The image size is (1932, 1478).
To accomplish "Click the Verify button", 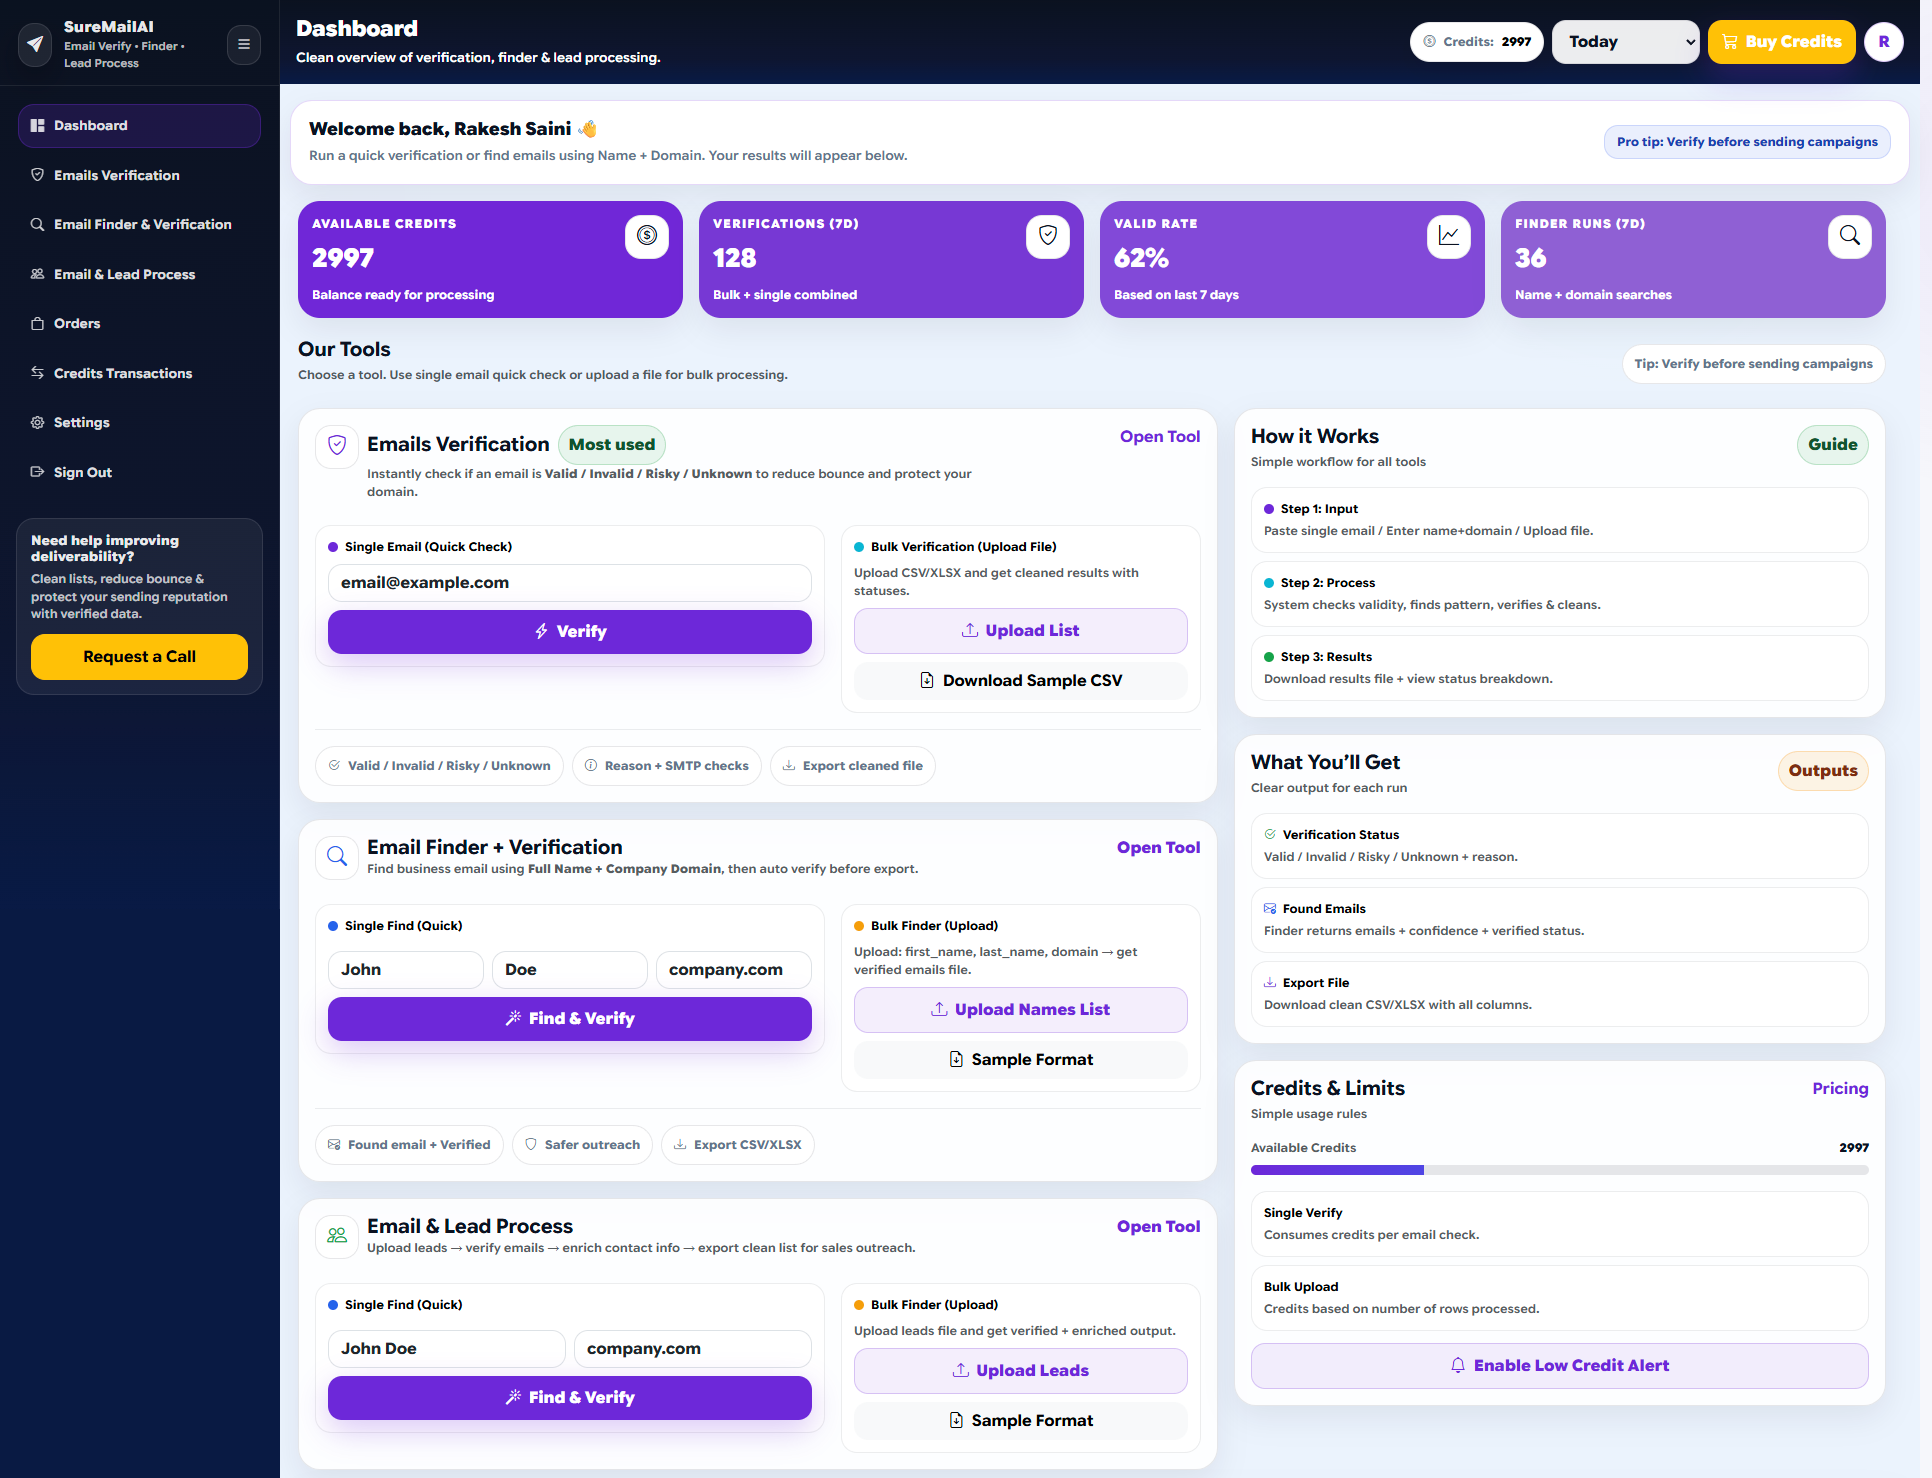I will 569,632.
